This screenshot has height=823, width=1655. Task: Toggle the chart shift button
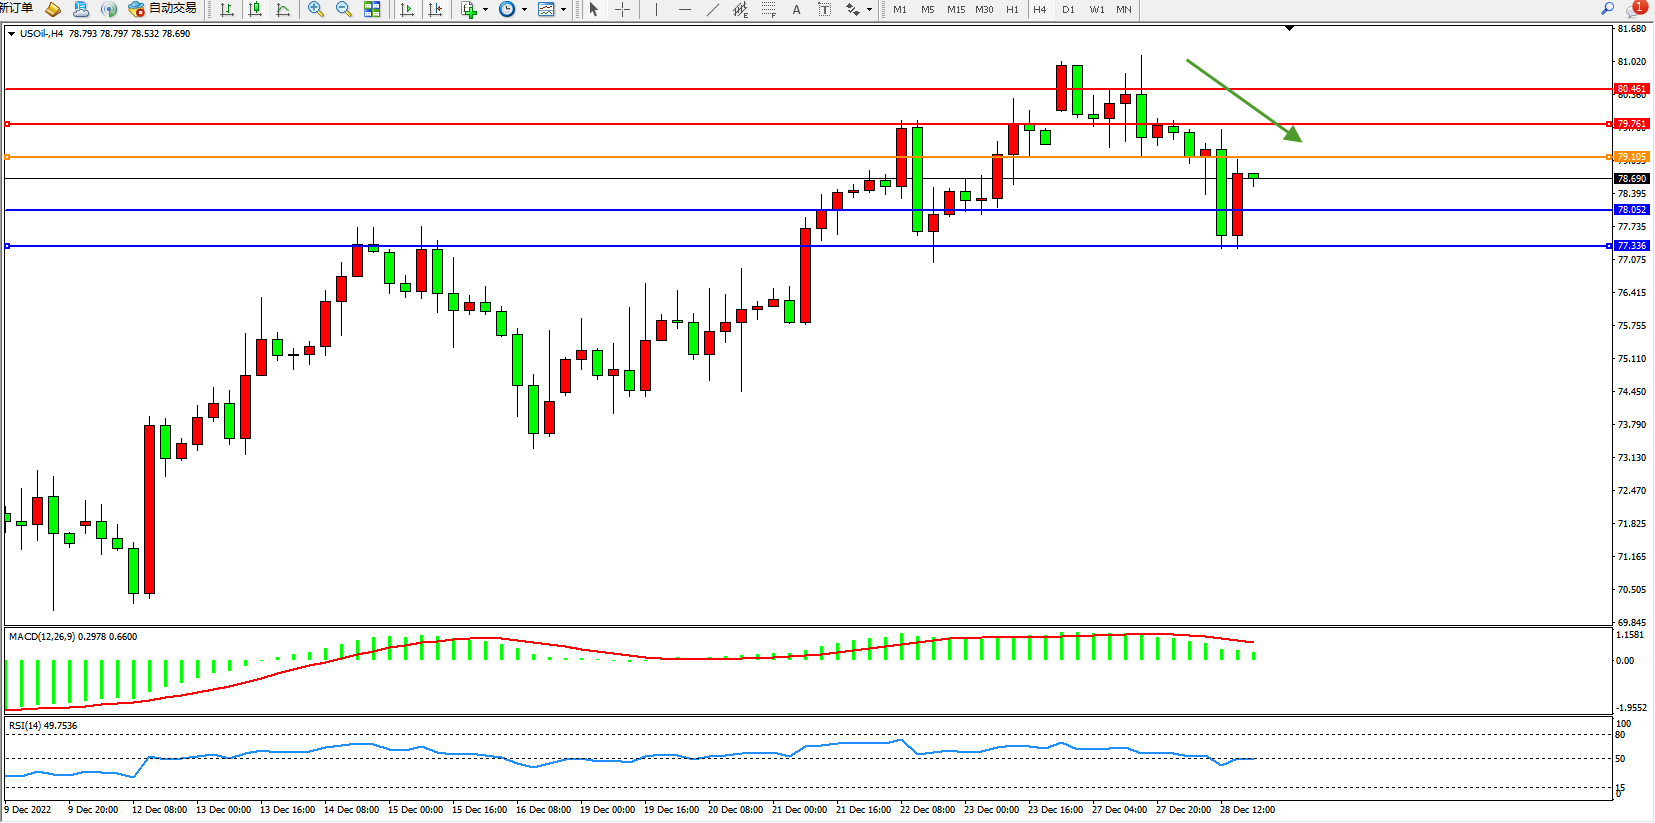click(x=435, y=10)
